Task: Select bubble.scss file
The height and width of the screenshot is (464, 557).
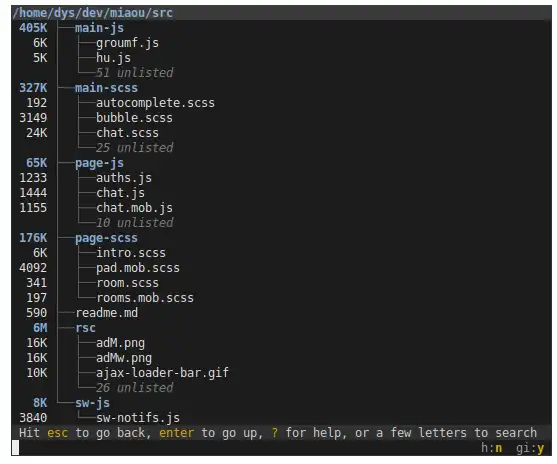Action: pos(134,118)
